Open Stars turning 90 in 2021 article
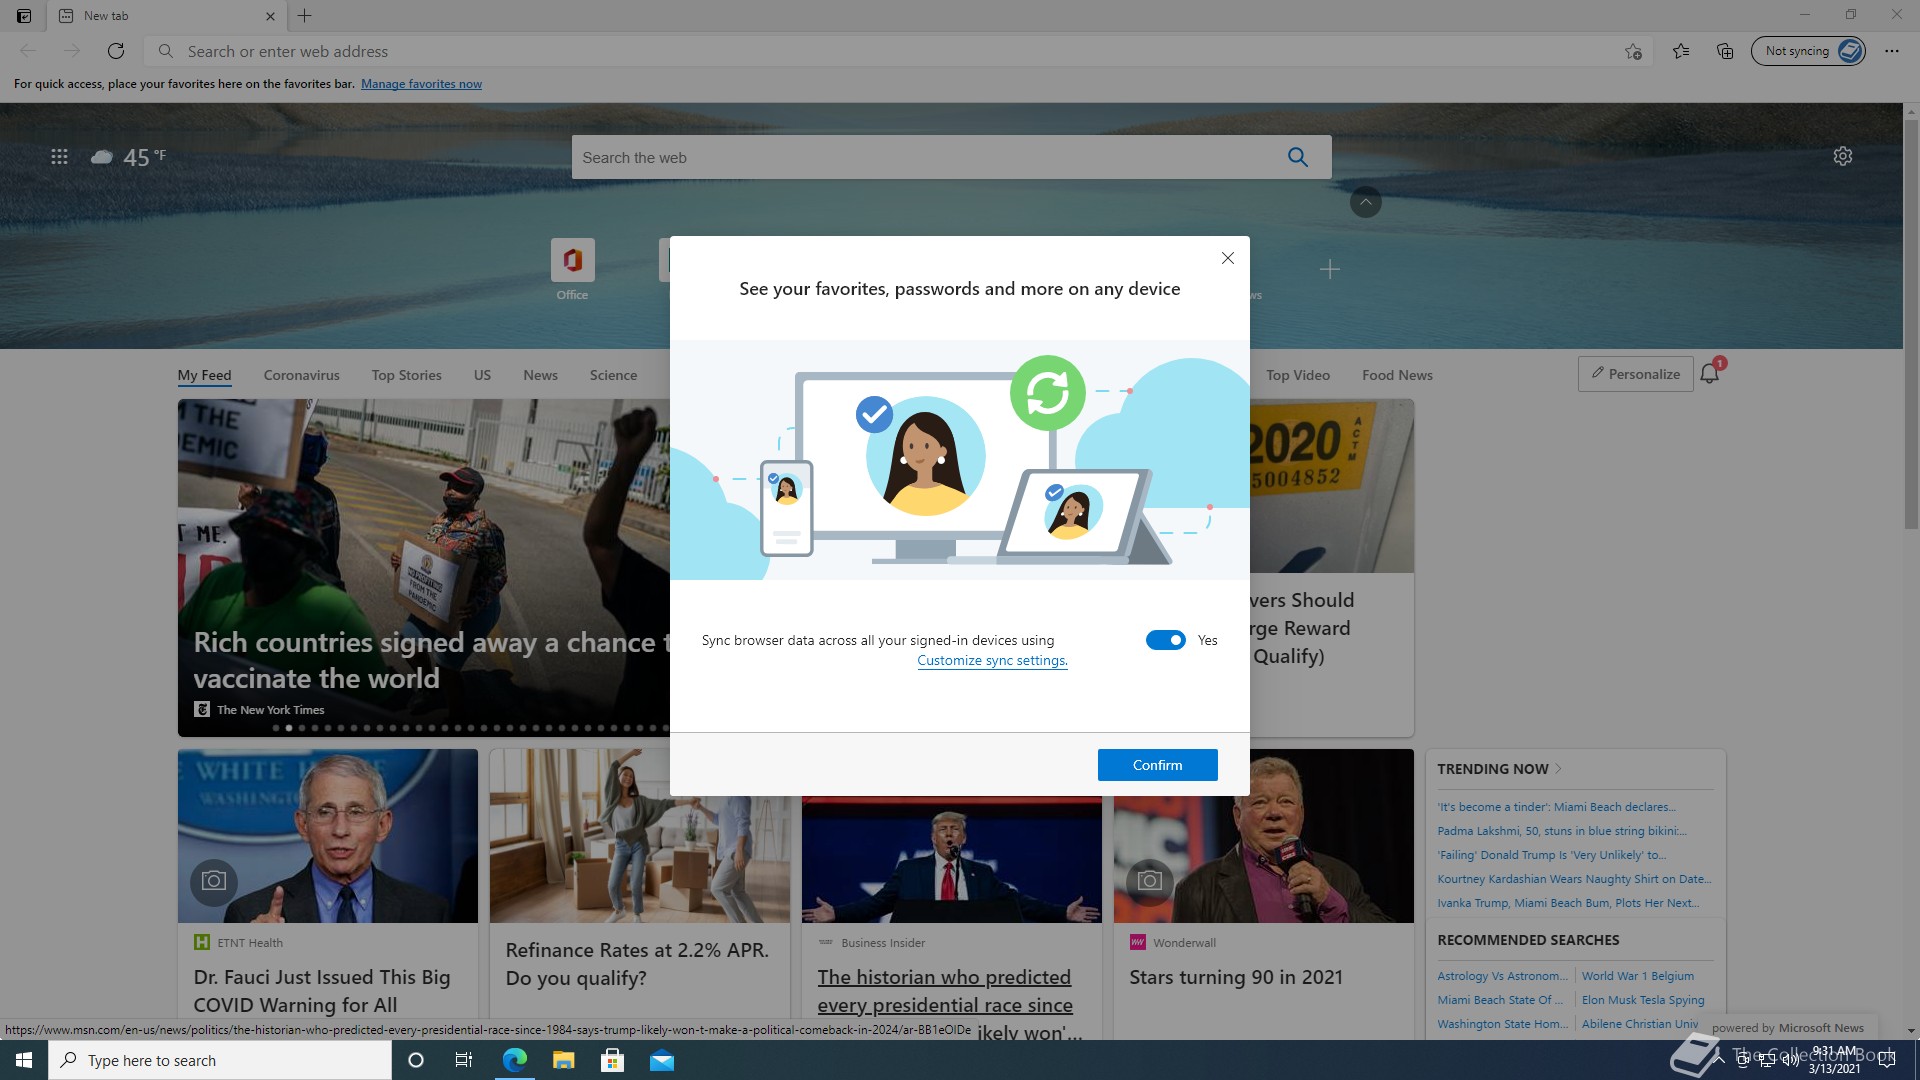The image size is (1920, 1080). click(1235, 977)
